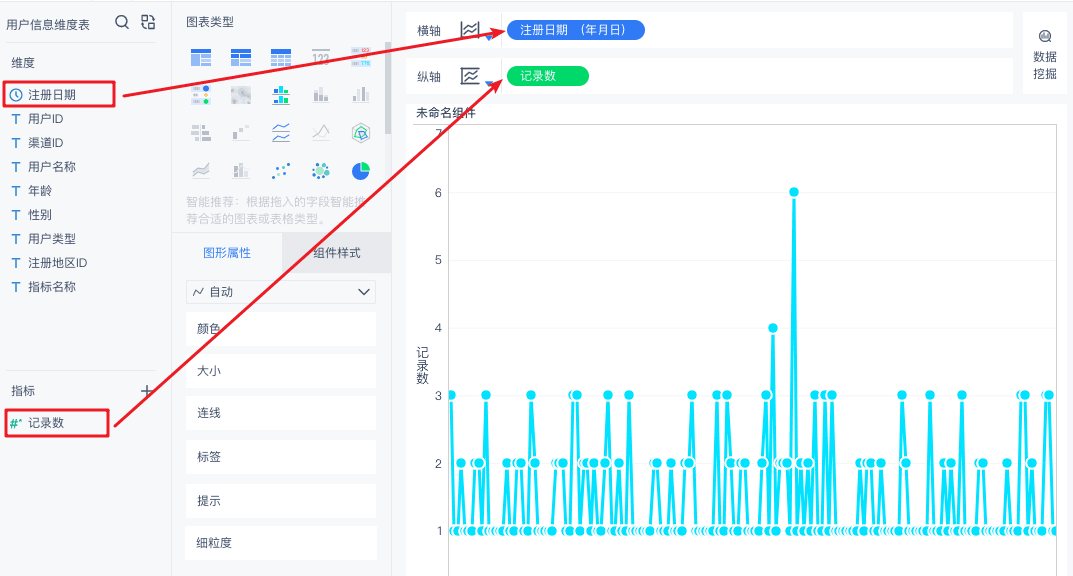Expand the blue arrow under 横轴 icon
Image resolution: width=1073 pixels, height=576 pixels.
click(x=489, y=38)
